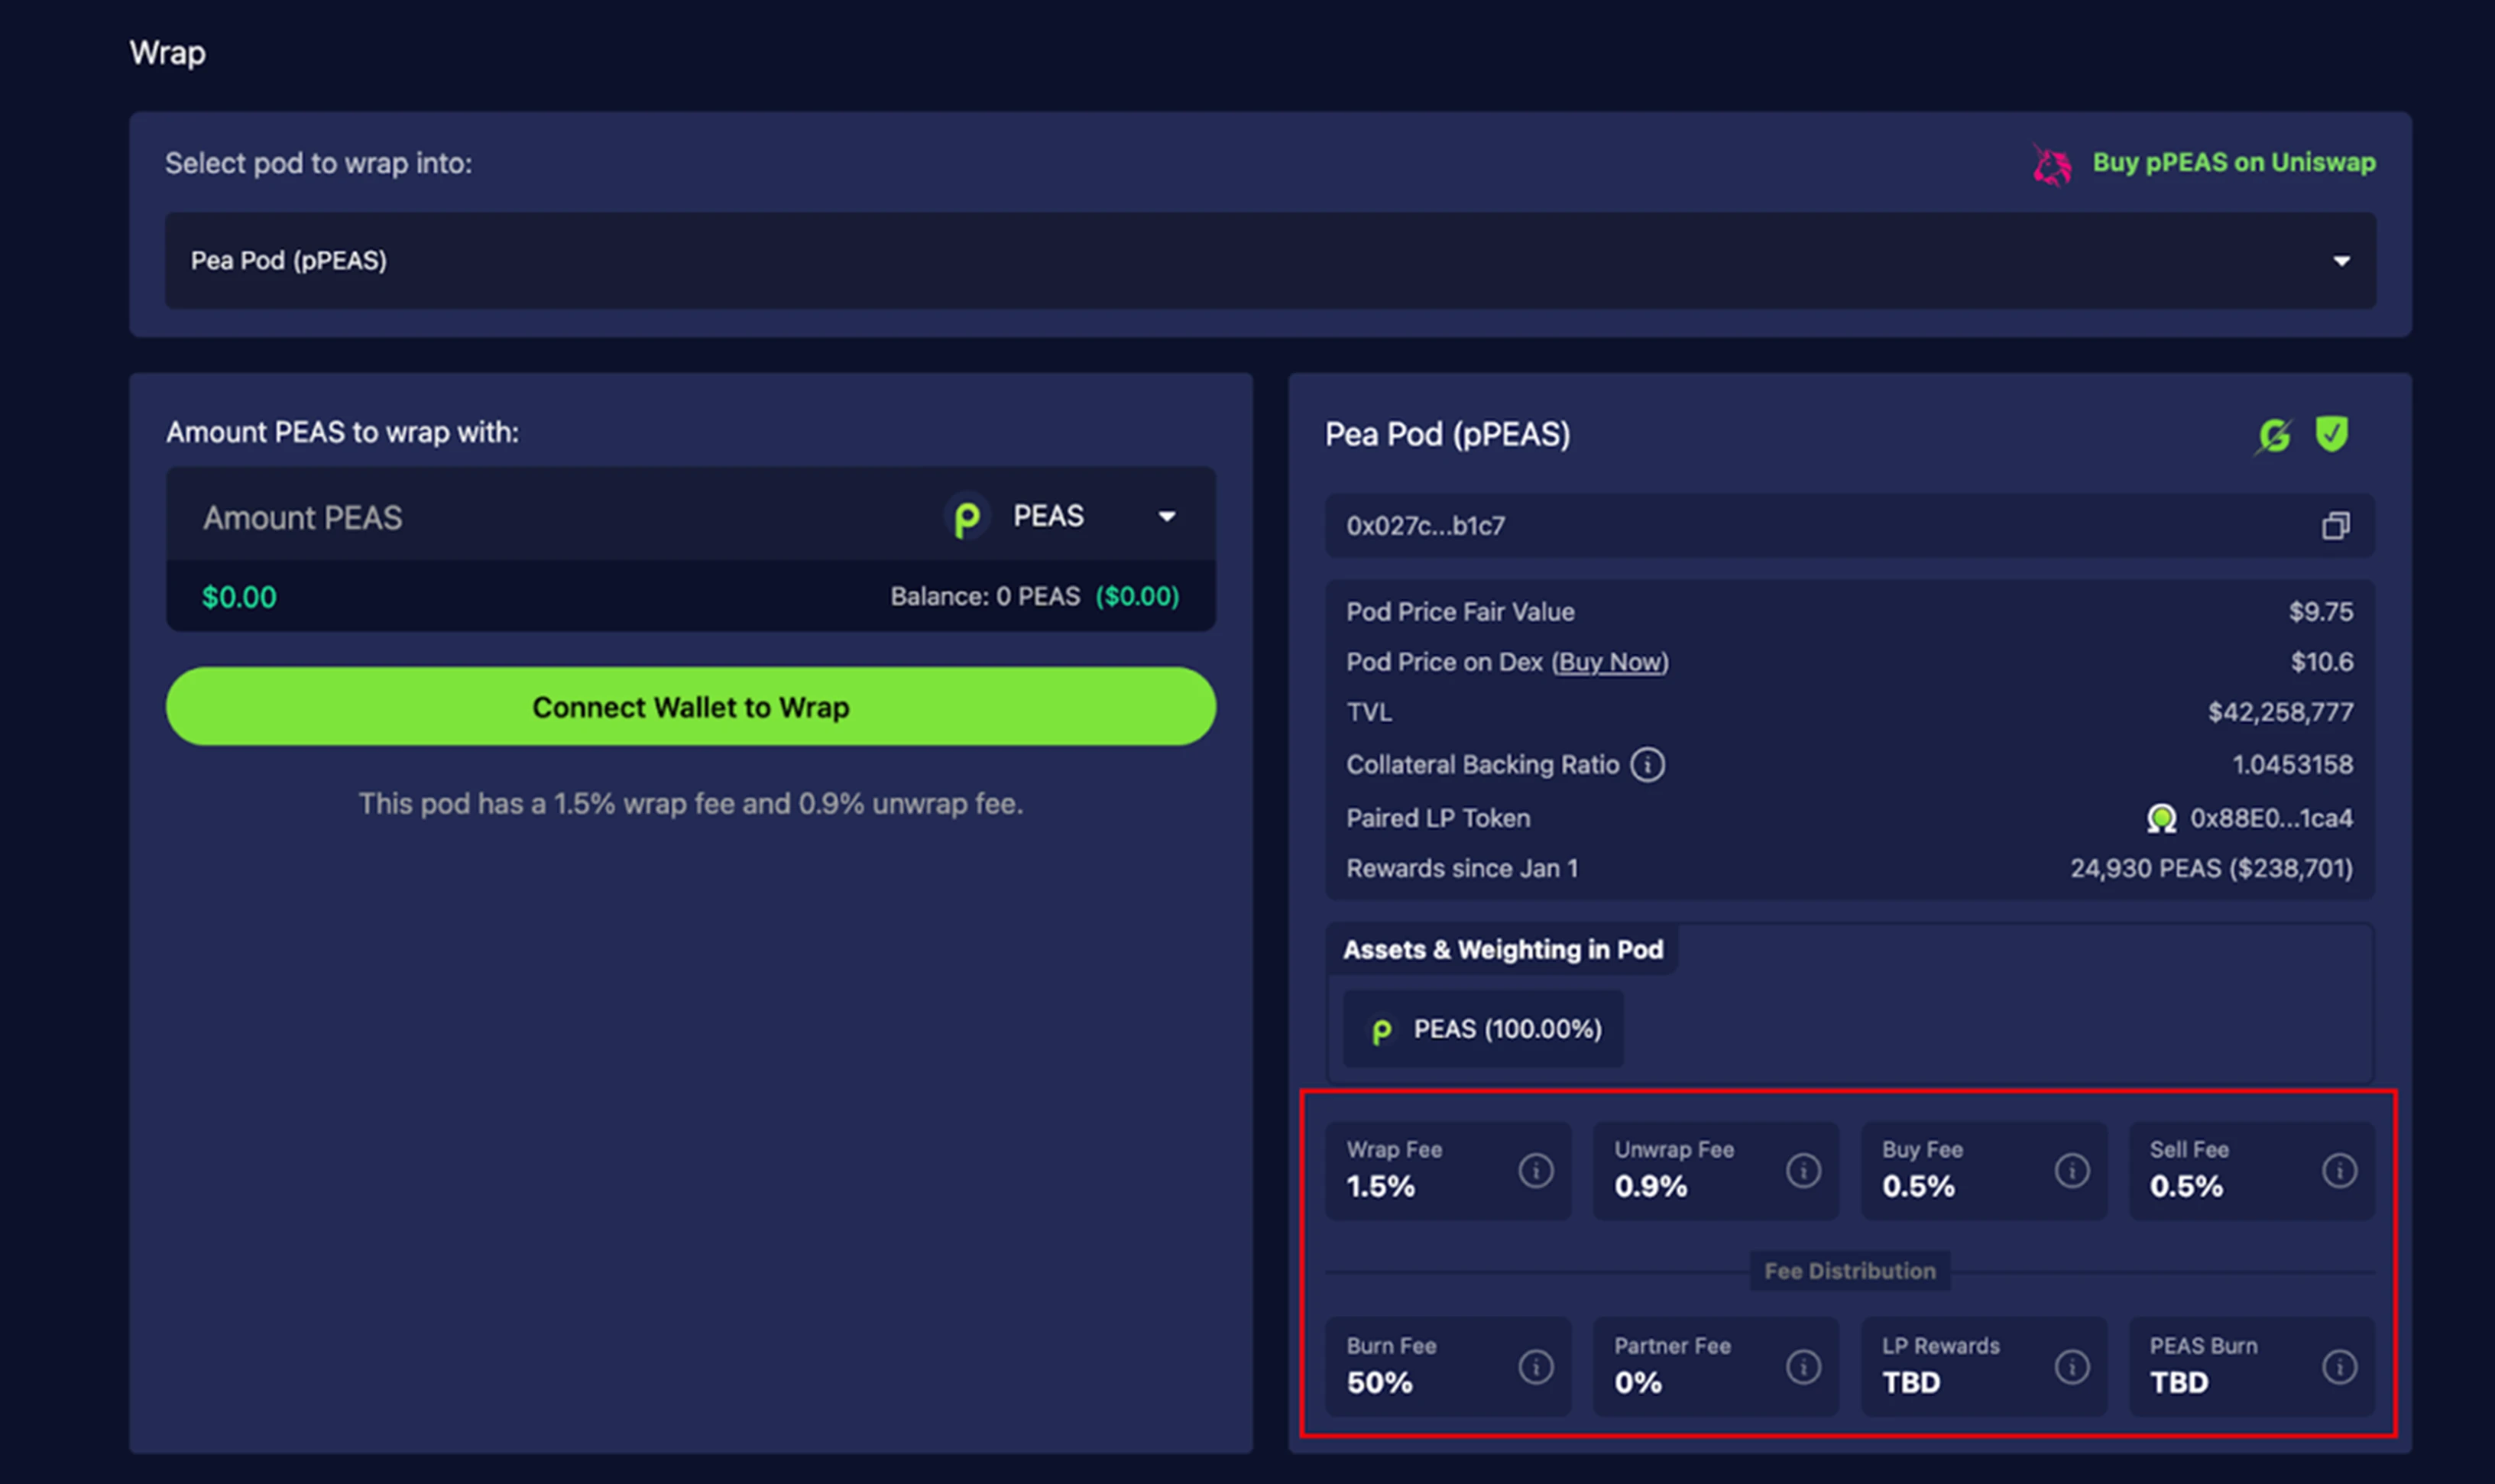
Task: Show Unwrap Fee info tooltip
Action: tap(1804, 1170)
